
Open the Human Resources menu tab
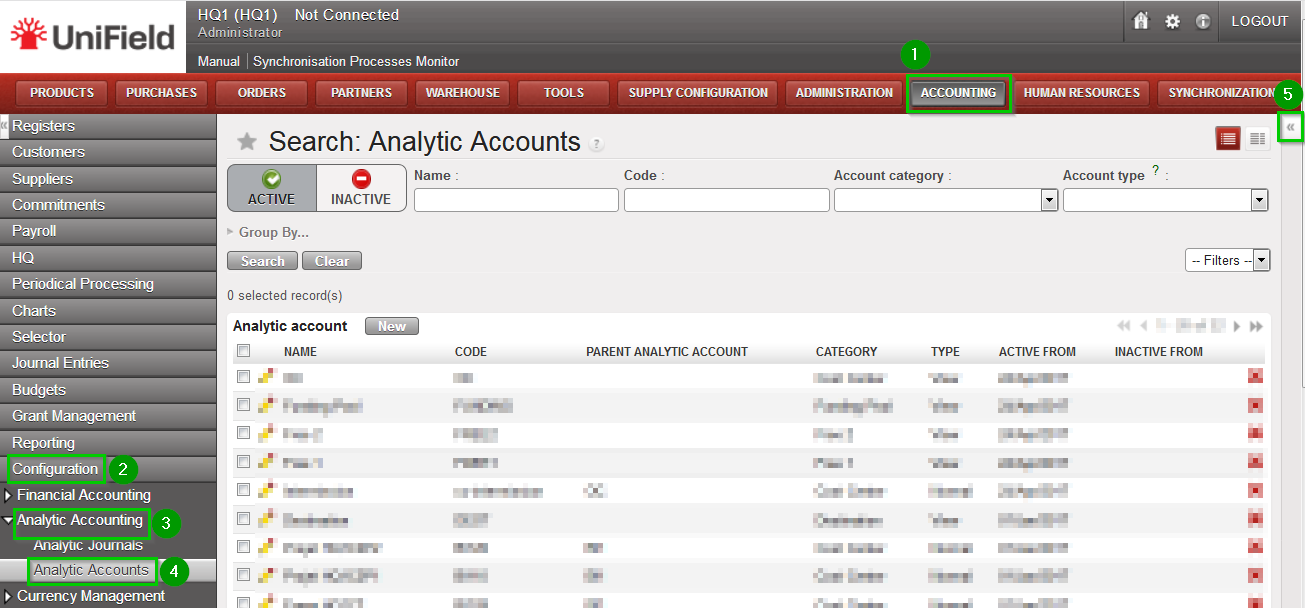pyautogui.click(x=1081, y=93)
